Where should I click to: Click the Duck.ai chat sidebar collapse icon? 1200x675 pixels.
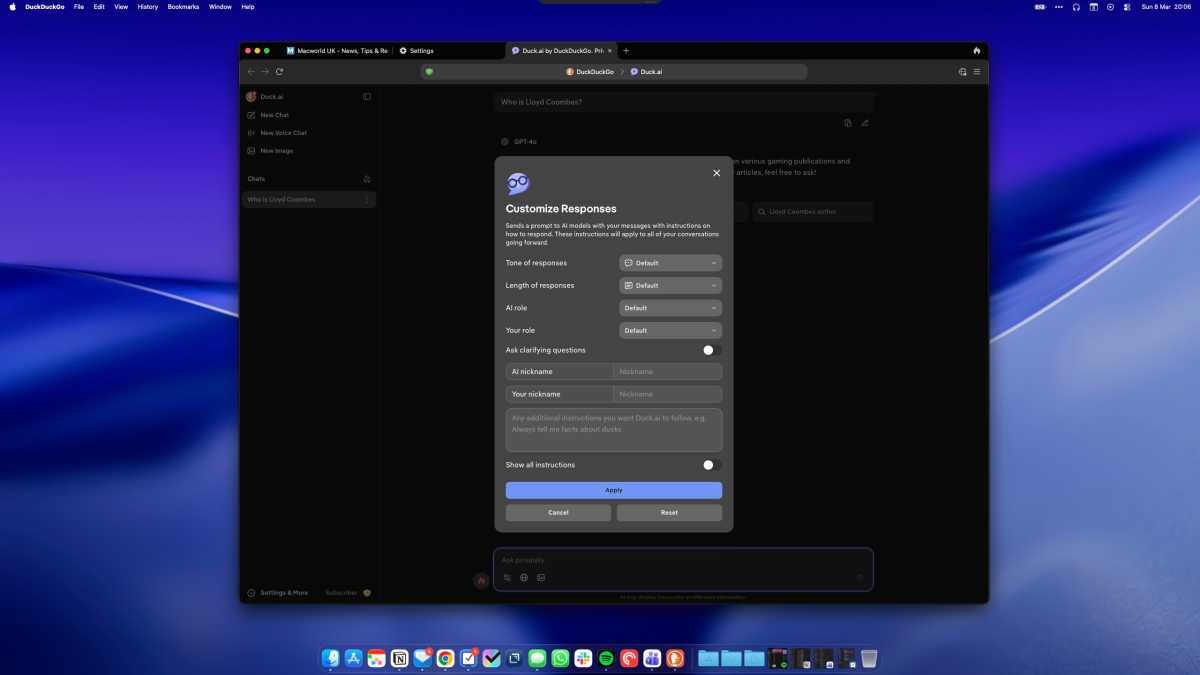coord(367,97)
